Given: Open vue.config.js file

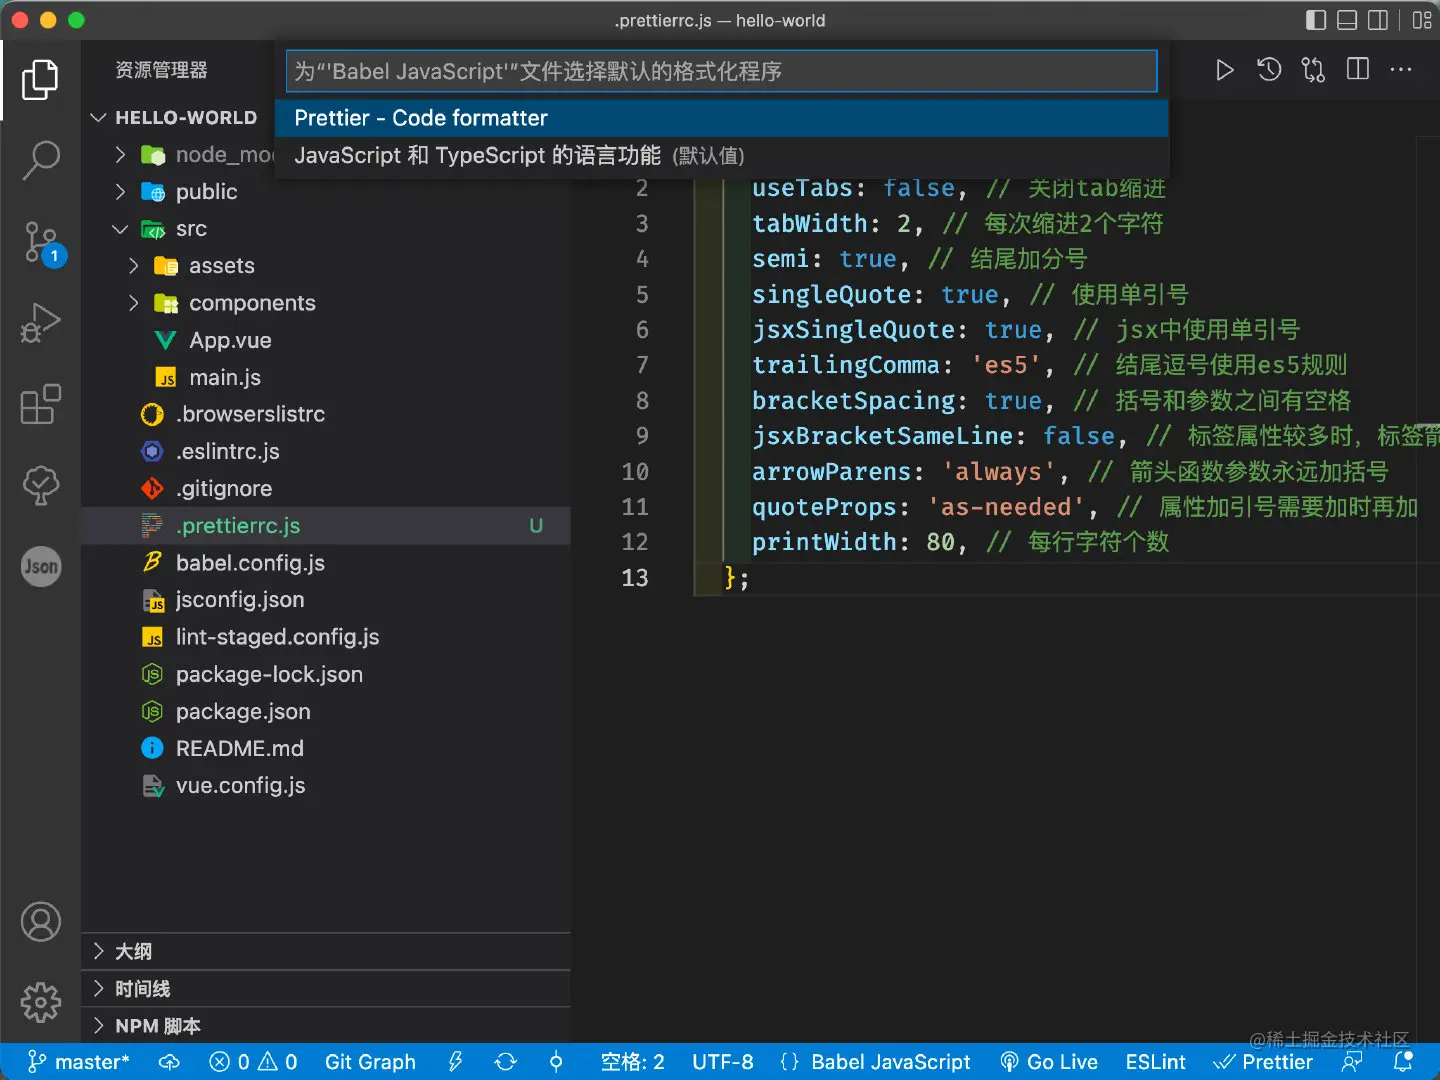Looking at the screenshot, I should pyautogui.click(x=326, y=785).
